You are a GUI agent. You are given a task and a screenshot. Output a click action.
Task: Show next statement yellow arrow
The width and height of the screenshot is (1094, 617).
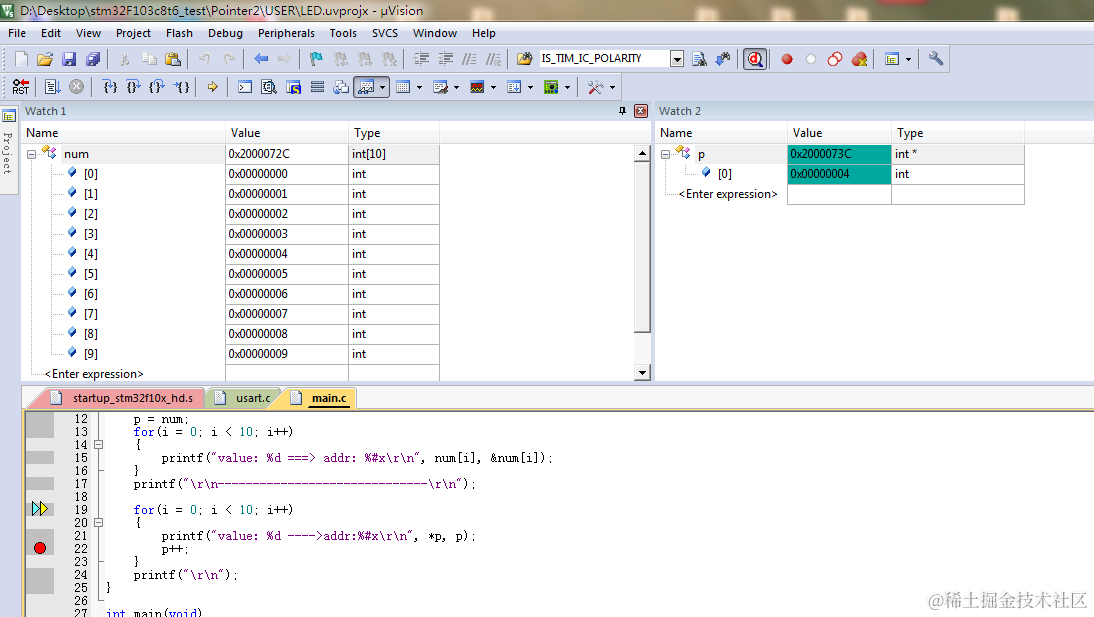pos(213,87)
